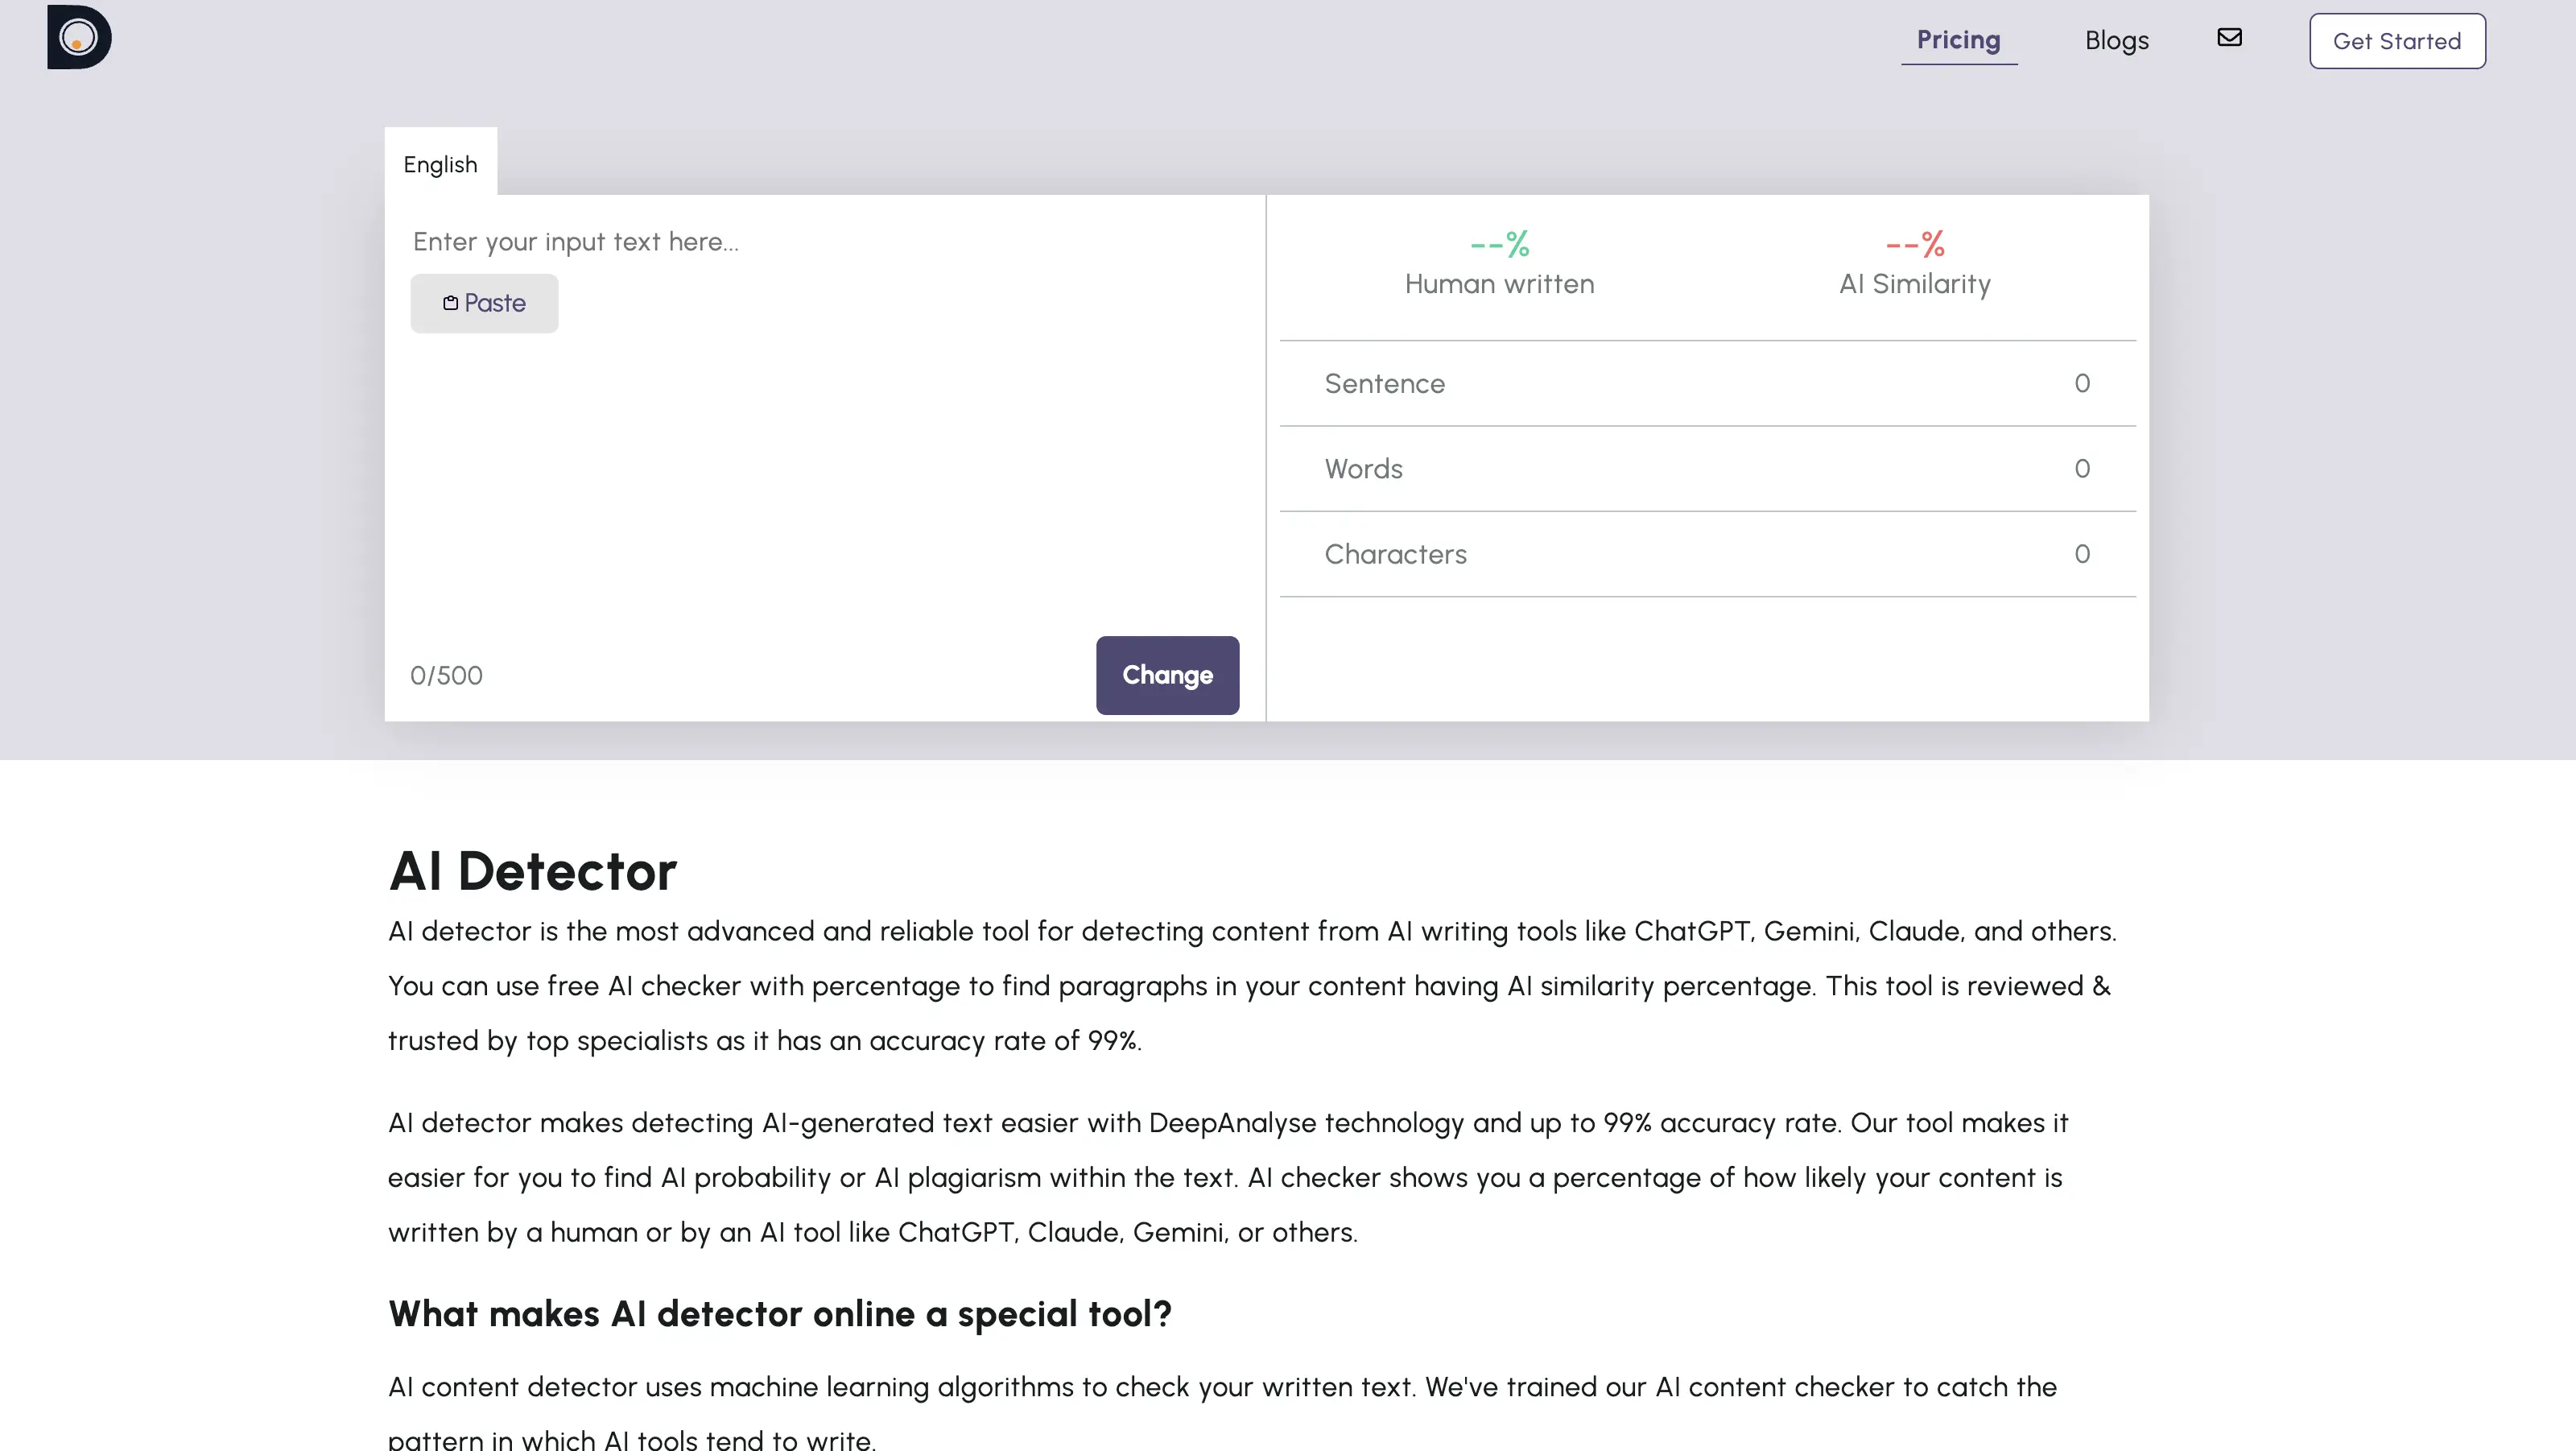
Task: Select the English language tab
Action: point(440,164)
